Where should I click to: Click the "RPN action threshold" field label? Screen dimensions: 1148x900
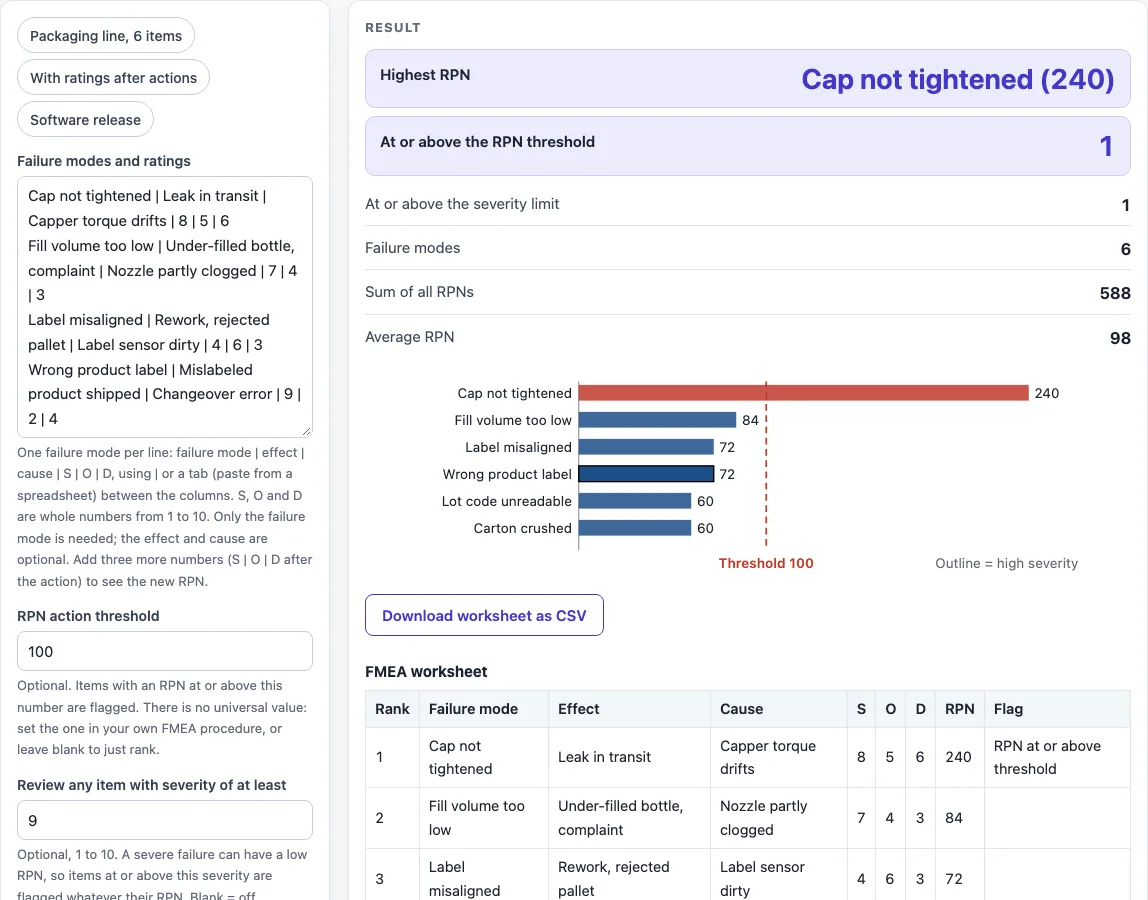pos(88,616)
